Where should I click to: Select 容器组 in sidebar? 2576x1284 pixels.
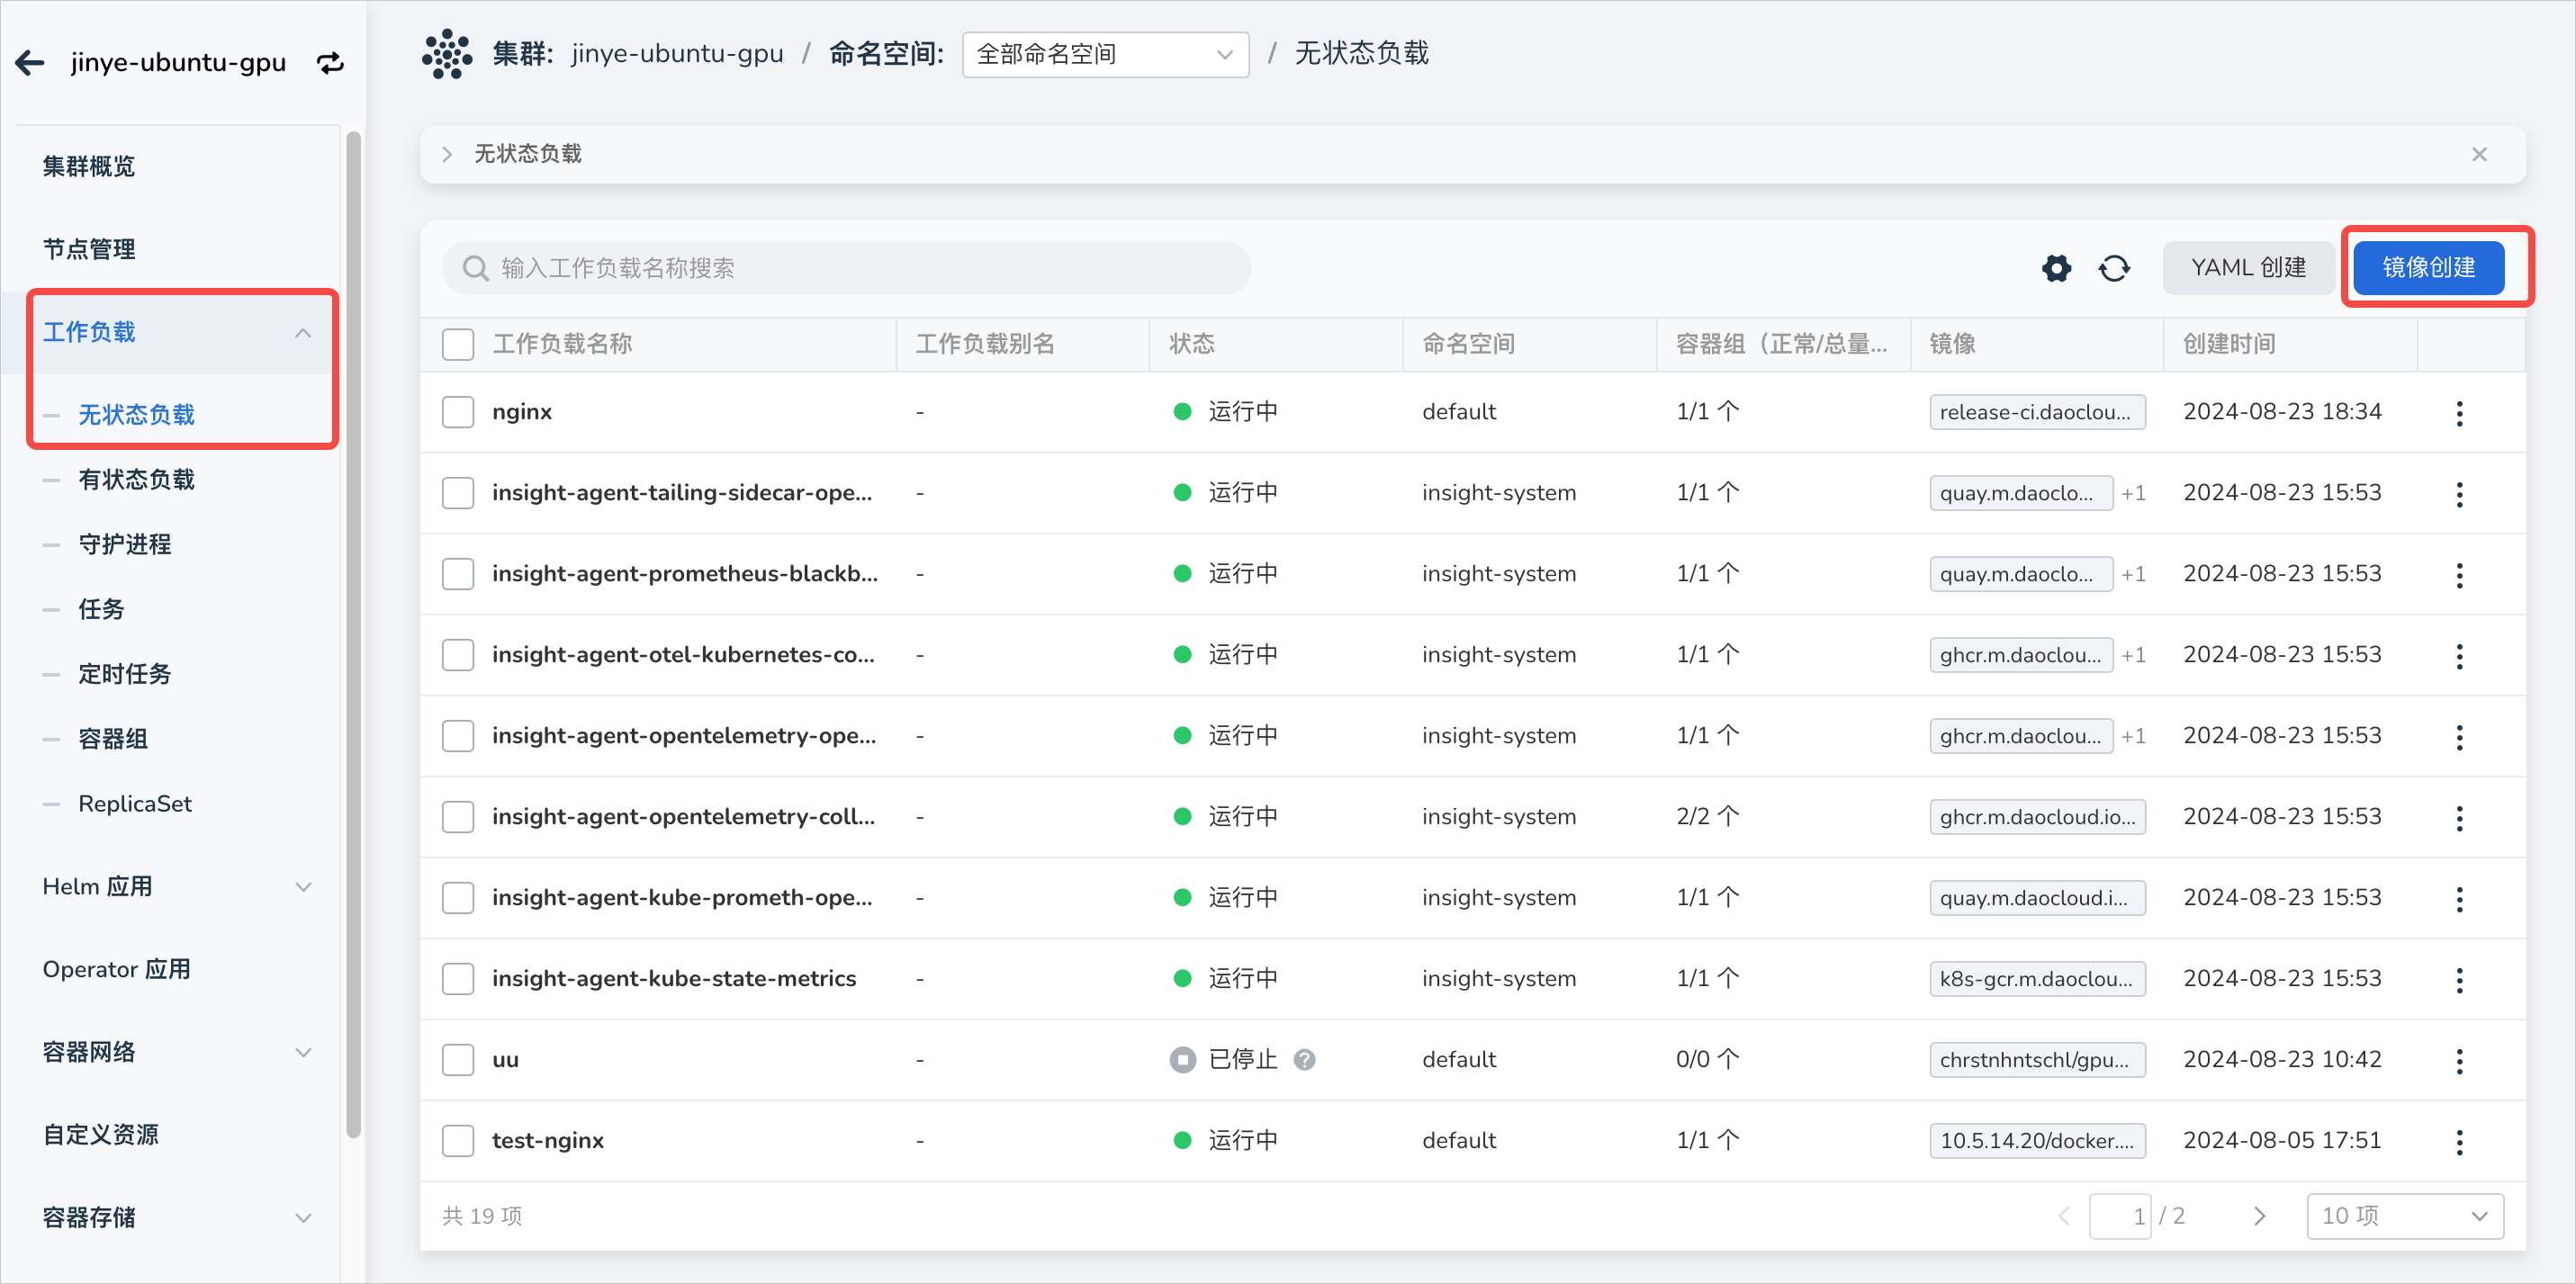[113, 739]
